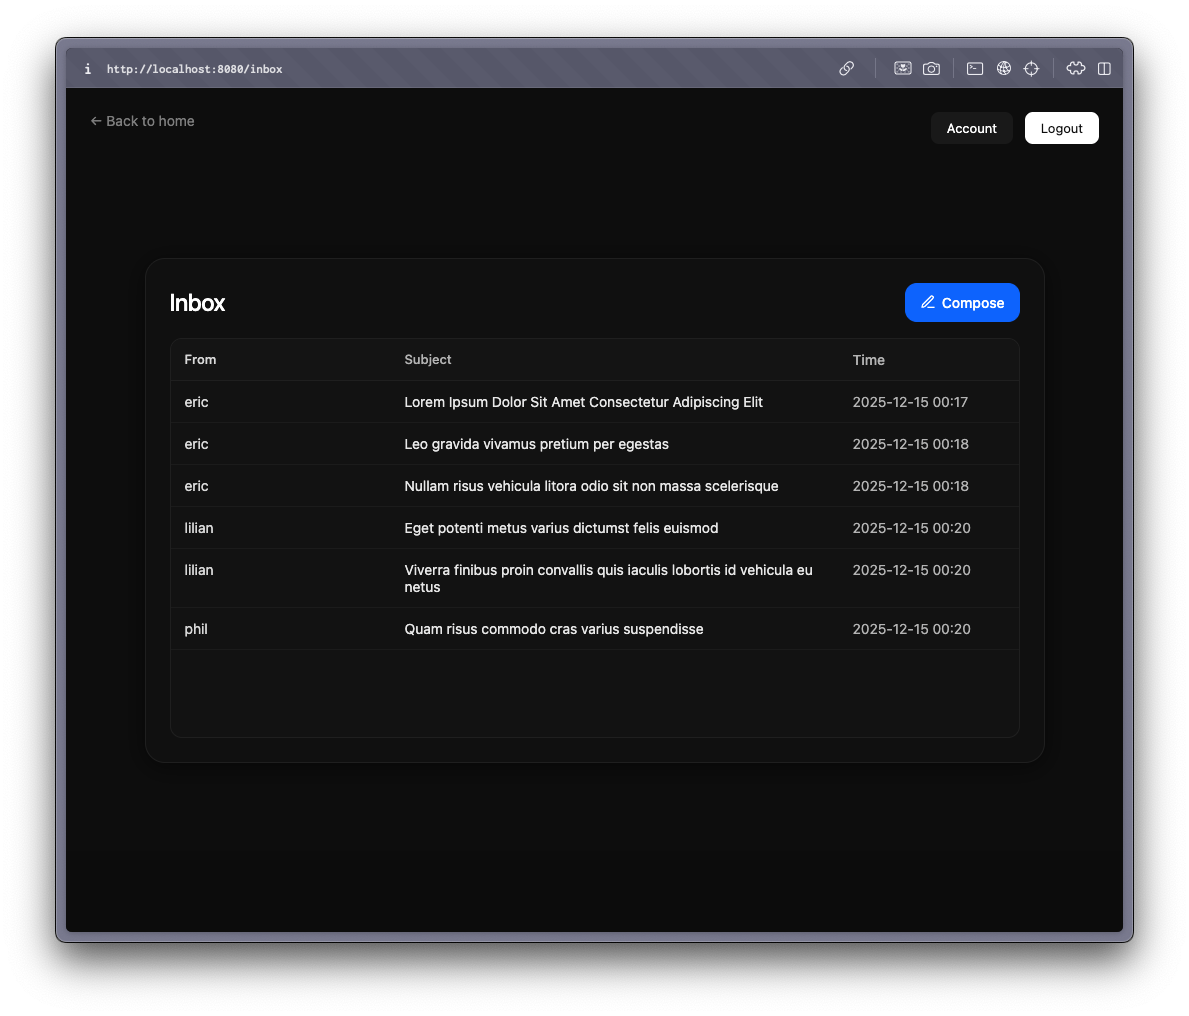Click the URL address field
Viewport: 1189px width, 1016px height.
point(194,68)
